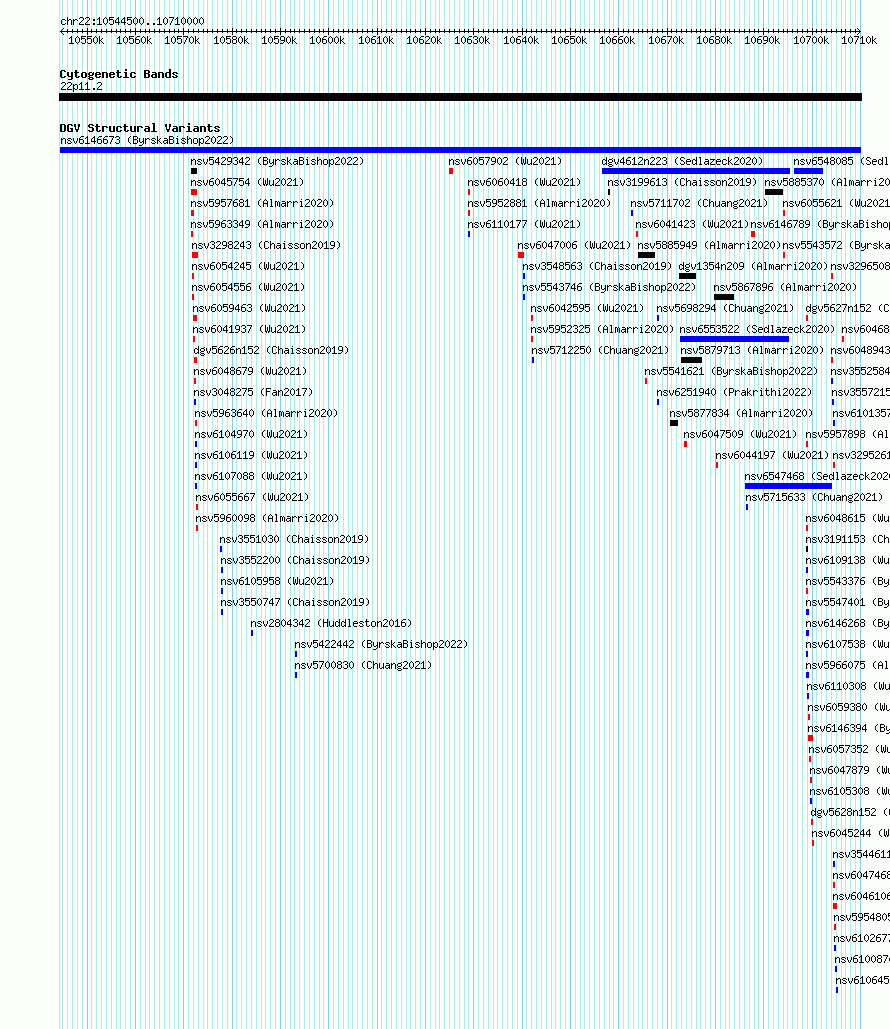Click the blue dgv4612n223 variant bar
Viewport: 890px width, 1029px height.
696,171
